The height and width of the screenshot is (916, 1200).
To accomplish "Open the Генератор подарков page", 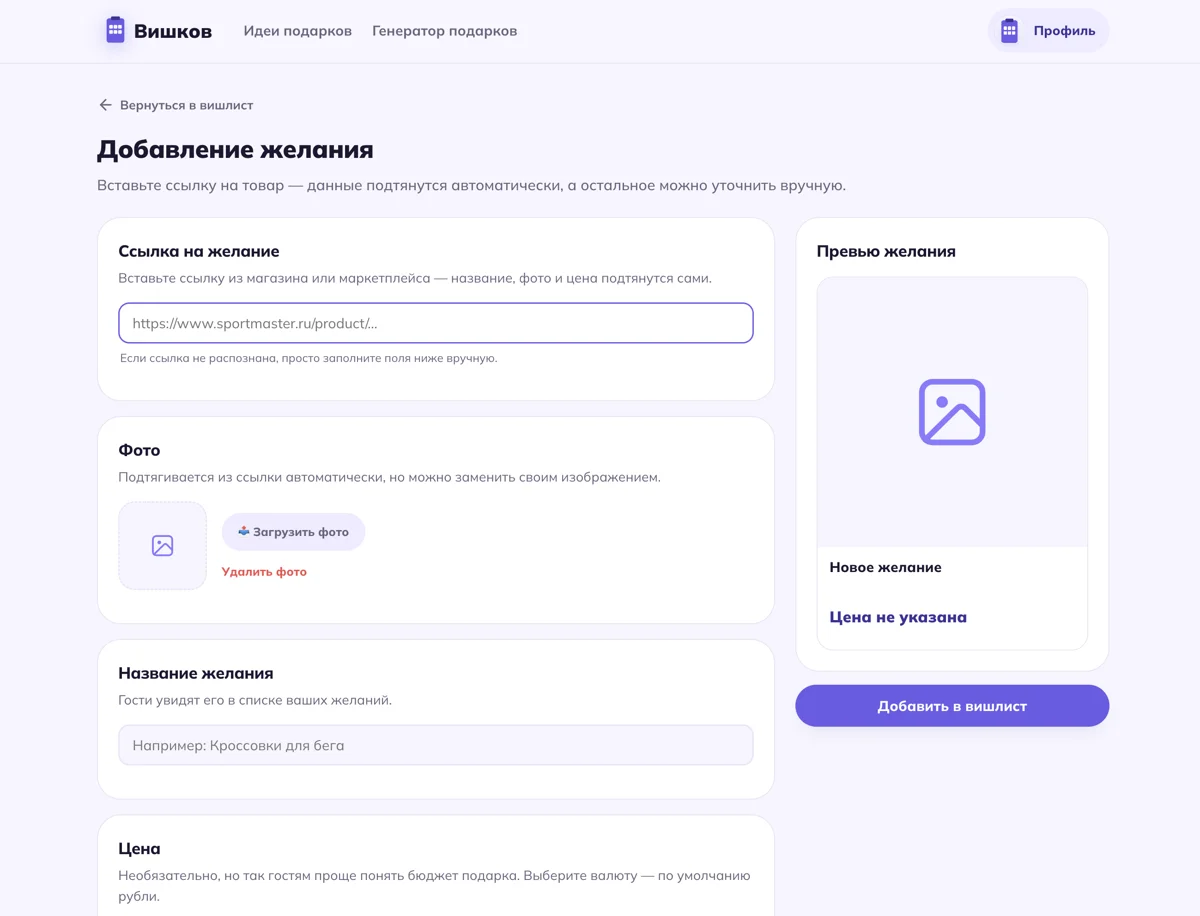I will [445, 31].
